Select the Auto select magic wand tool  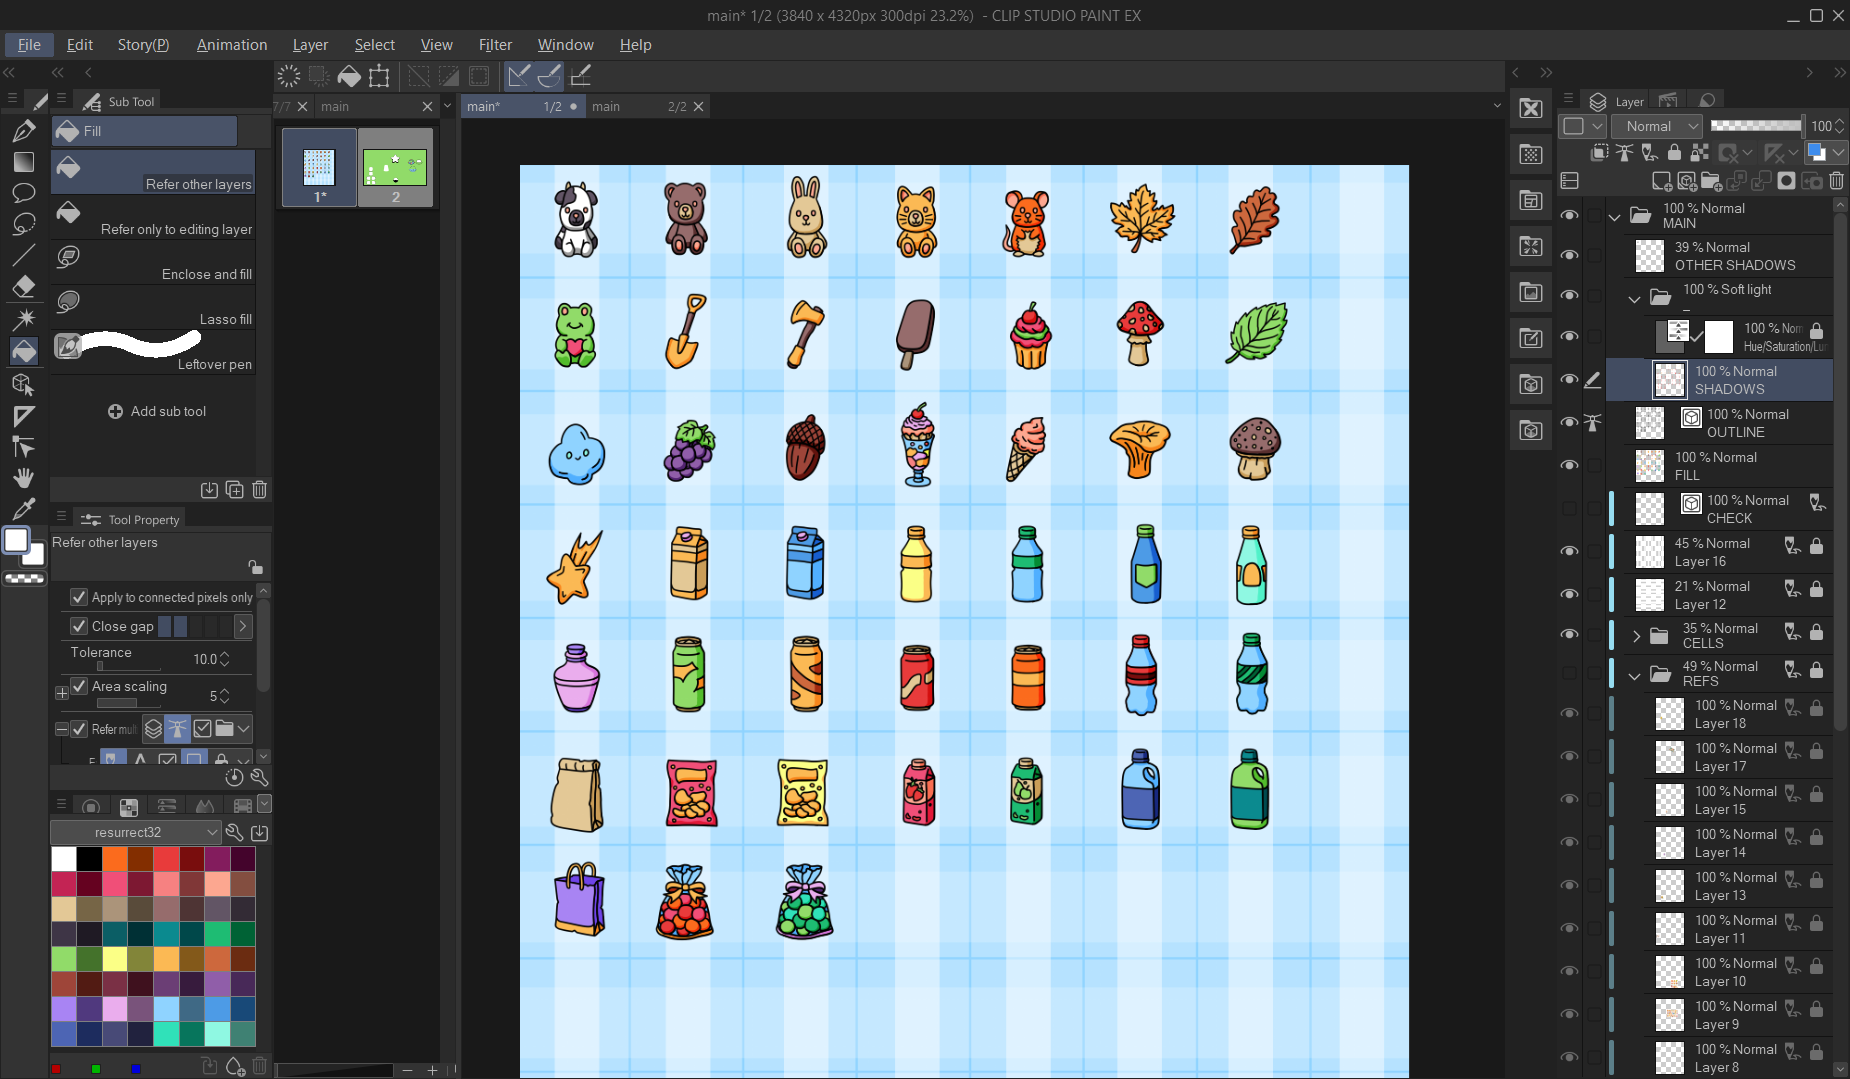click(24, 318)
